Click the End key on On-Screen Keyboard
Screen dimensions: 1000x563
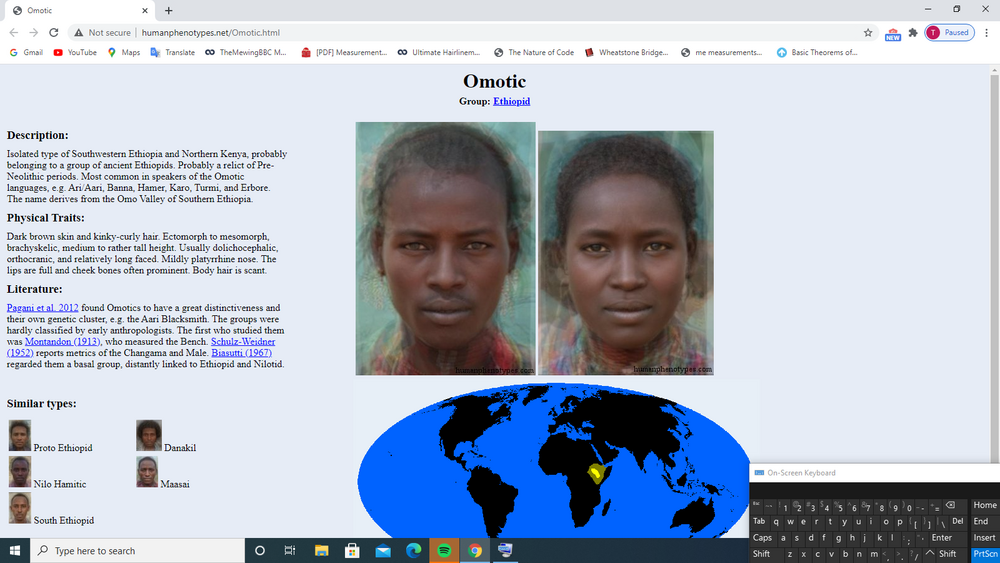click(x=985, y=522)
